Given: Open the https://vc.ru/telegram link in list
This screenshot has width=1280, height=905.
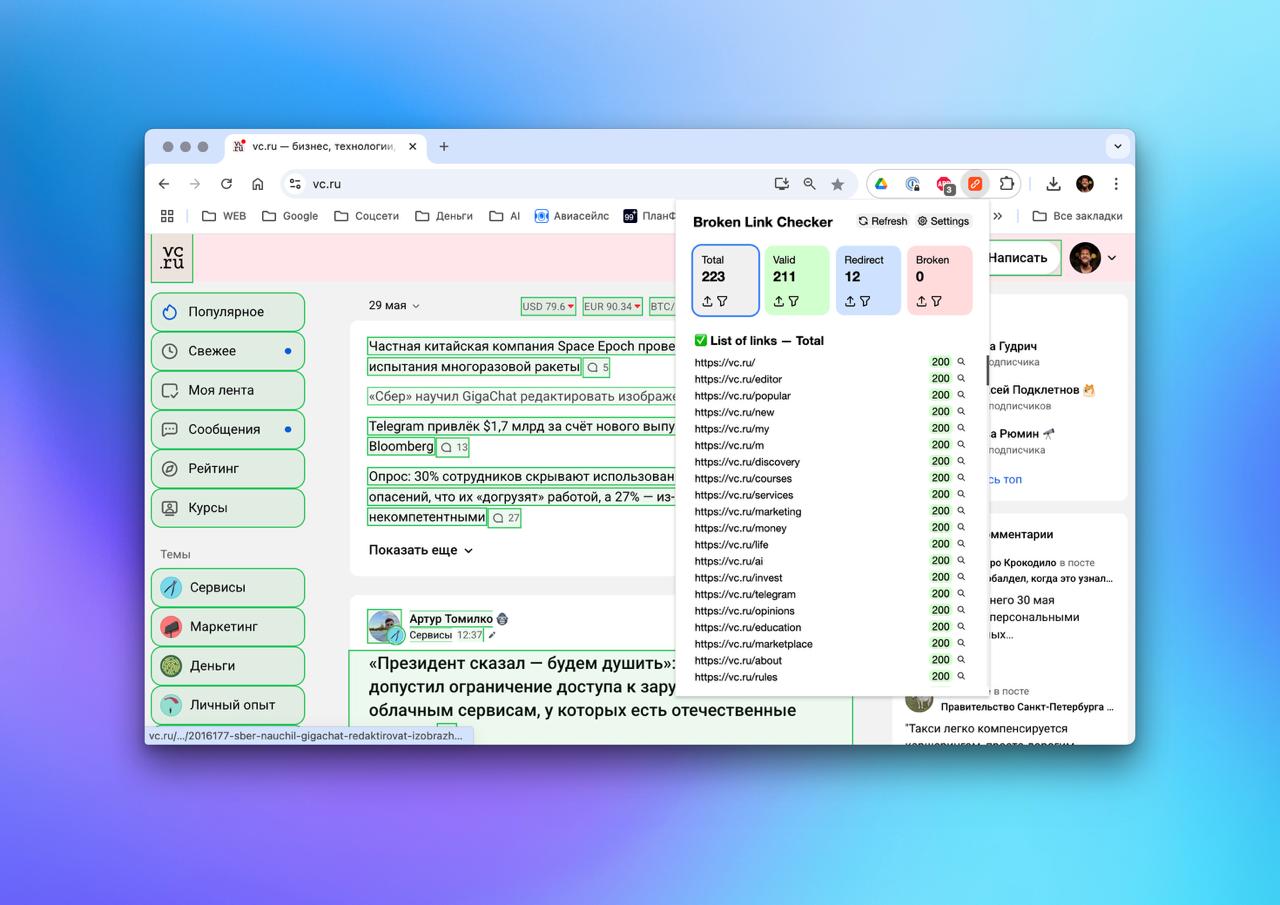Looking at the screenshot, I should [x=745, y=594].
